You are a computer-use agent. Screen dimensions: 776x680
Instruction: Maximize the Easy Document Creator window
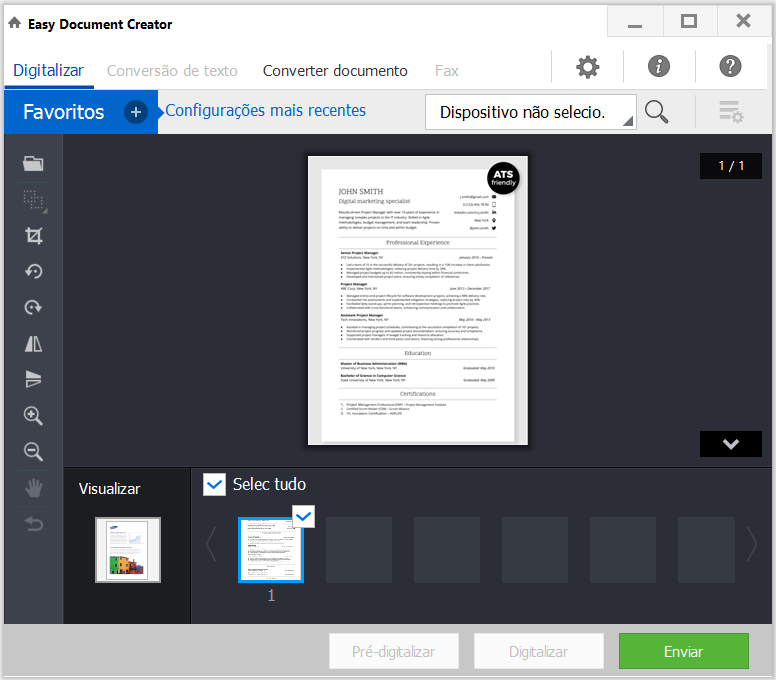click(689, 21)
